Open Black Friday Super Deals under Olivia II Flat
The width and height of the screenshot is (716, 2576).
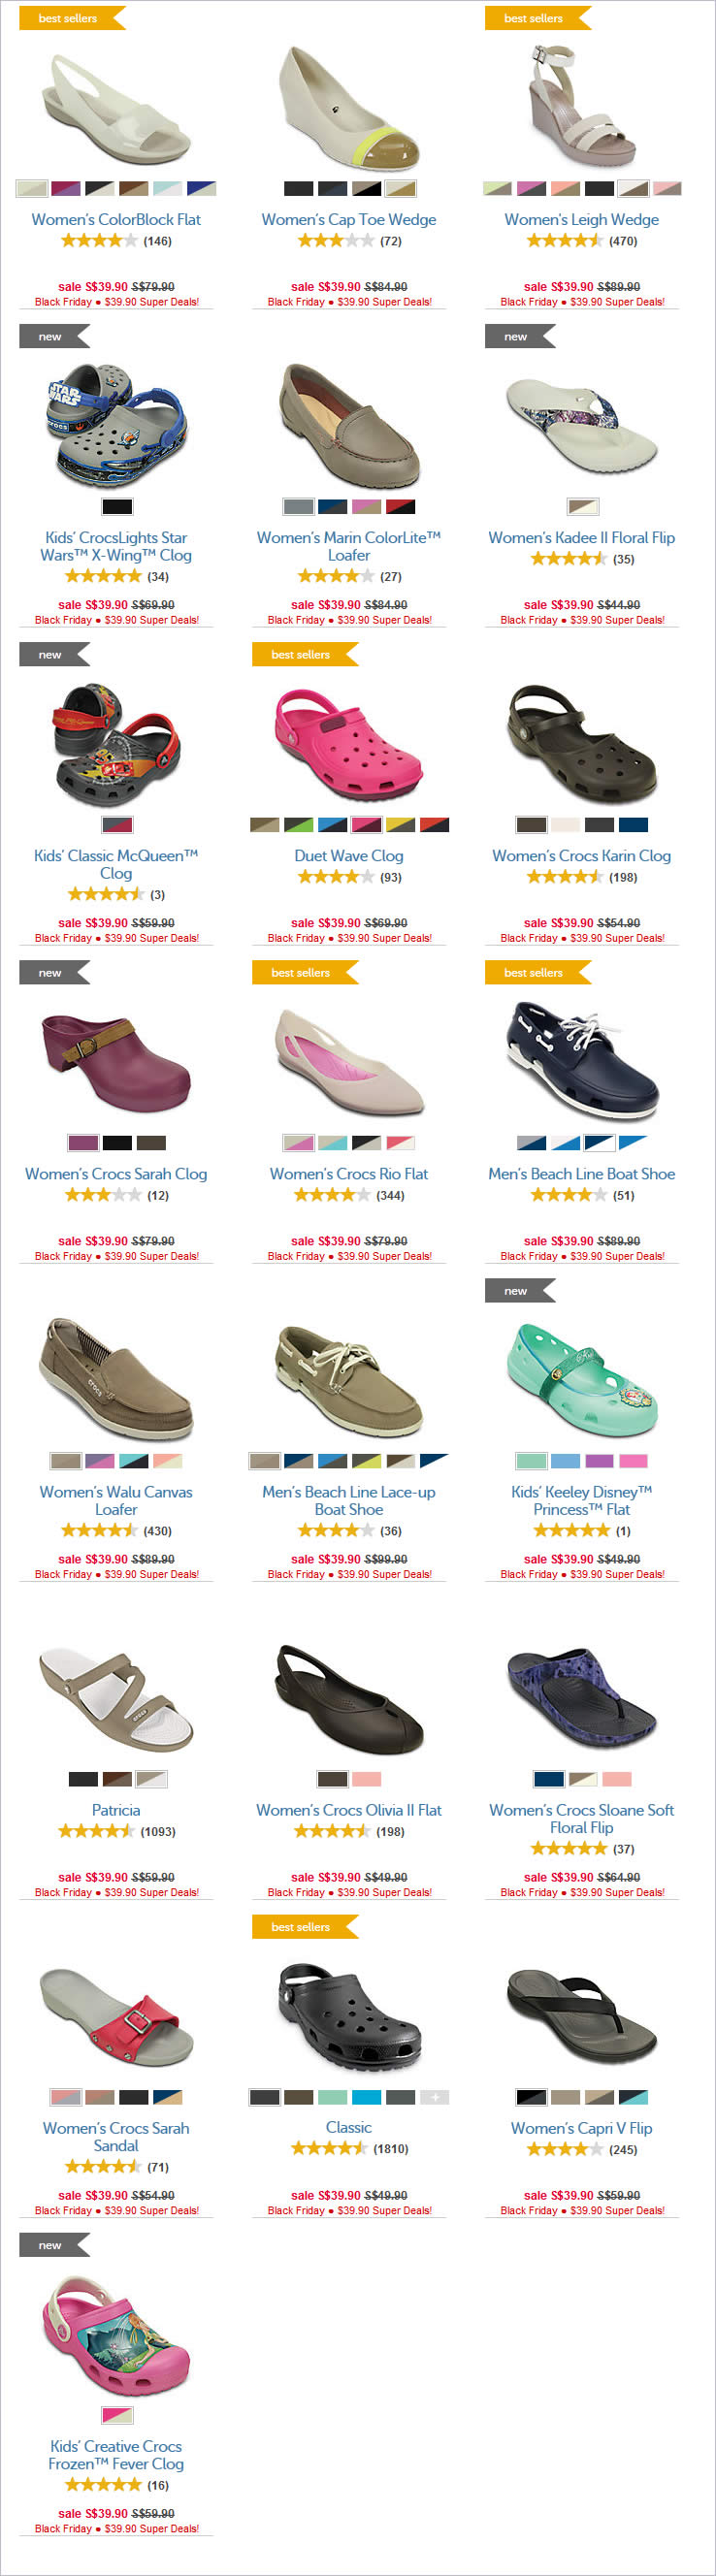349,1892
